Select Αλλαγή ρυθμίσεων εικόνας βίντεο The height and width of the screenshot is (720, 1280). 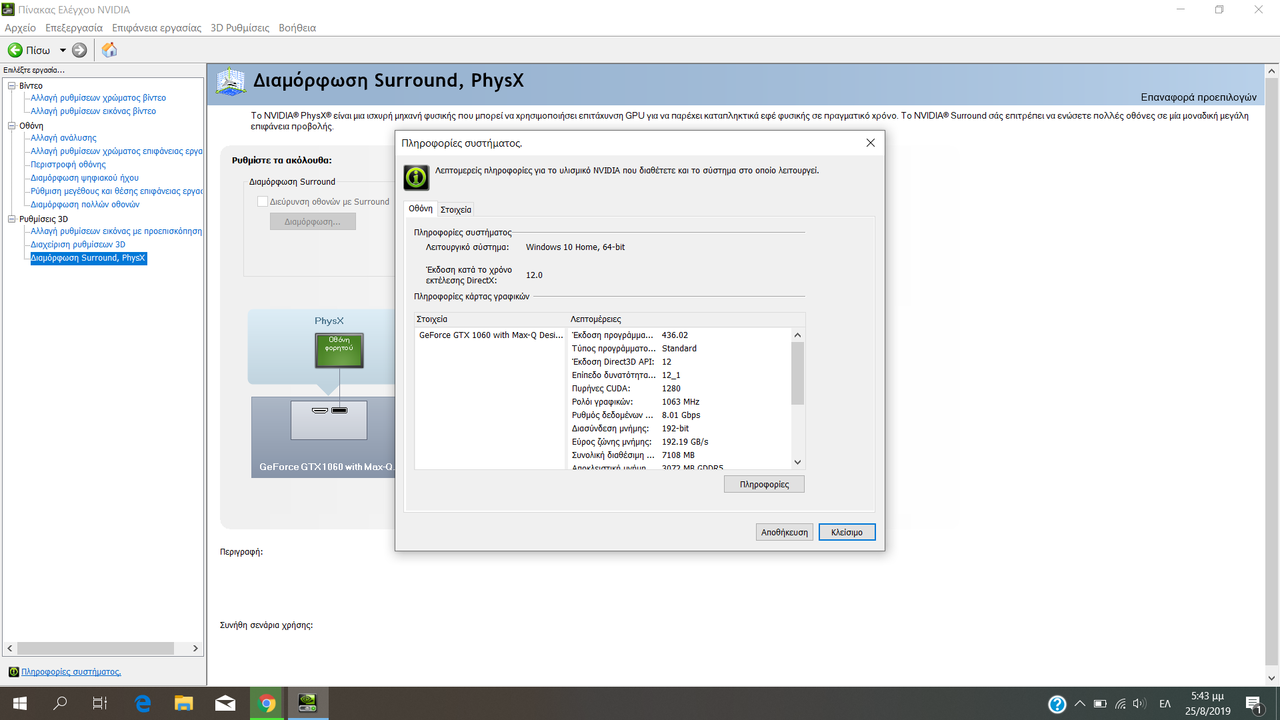click(93, 111)
